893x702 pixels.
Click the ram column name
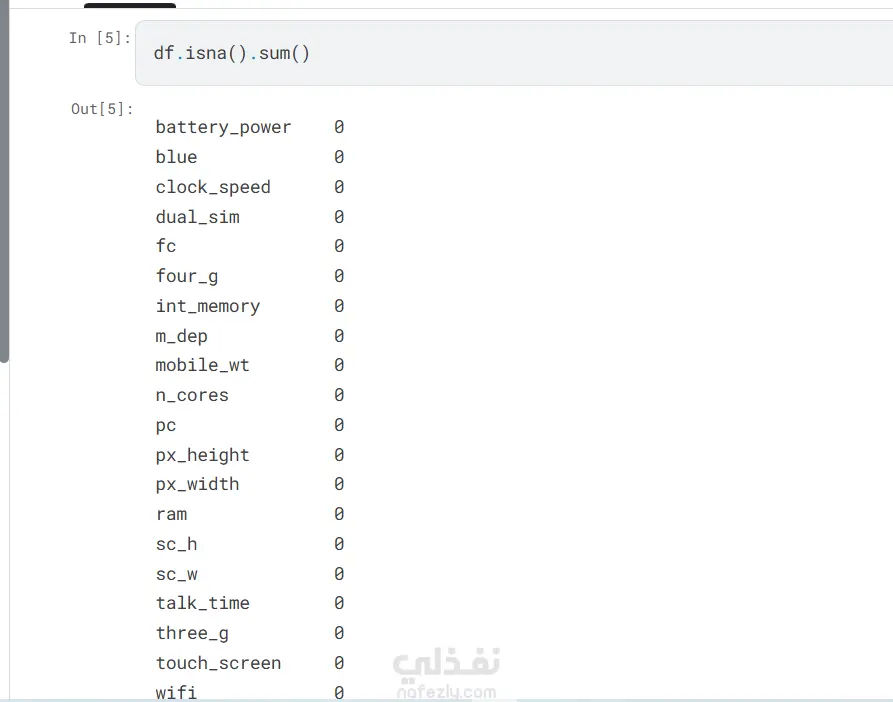[171, 514]
